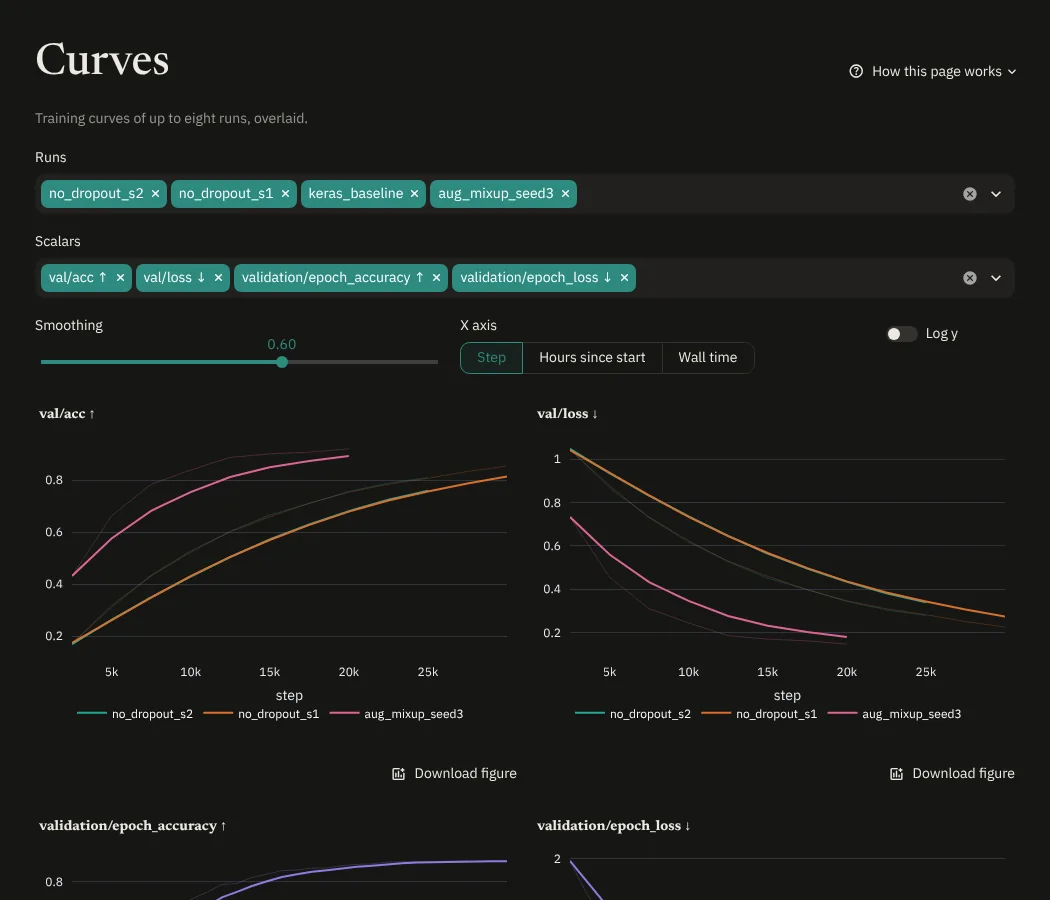The image size is (1050, 900).
Task: Click the Smoothing slider handle
Action: (282, 362)
